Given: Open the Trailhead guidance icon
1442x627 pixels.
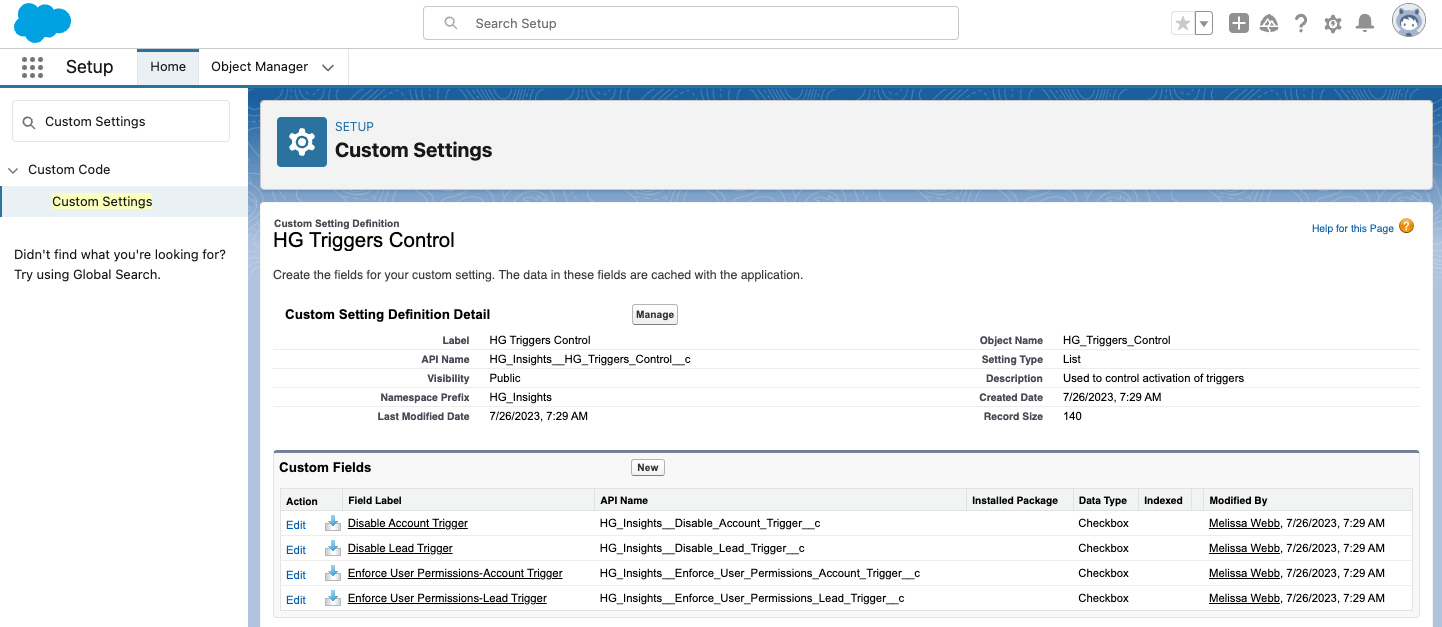Looking at the screenshot, I should click(x=1269, y=23).
